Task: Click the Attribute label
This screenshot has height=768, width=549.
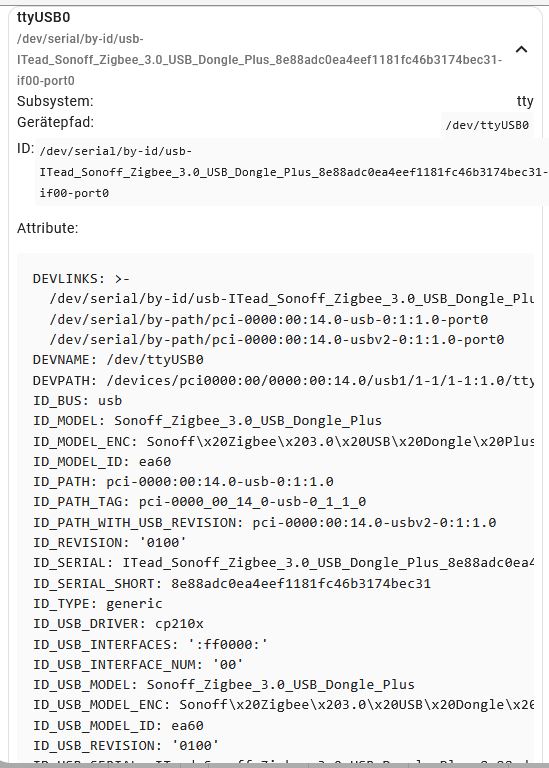Action: coord(48,228)
